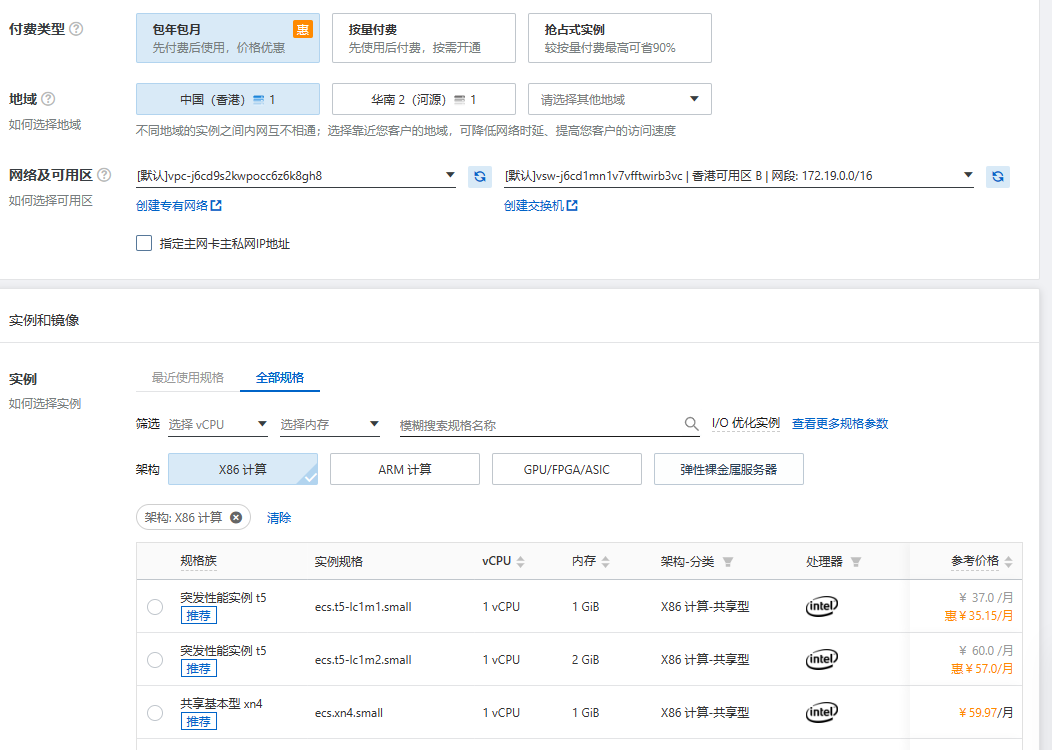Click the Intel logo on ecs.t5-lc1m1.small row
Viewport: 1052px width, 750px height.
pyautogui.click(x=821, y=606)
